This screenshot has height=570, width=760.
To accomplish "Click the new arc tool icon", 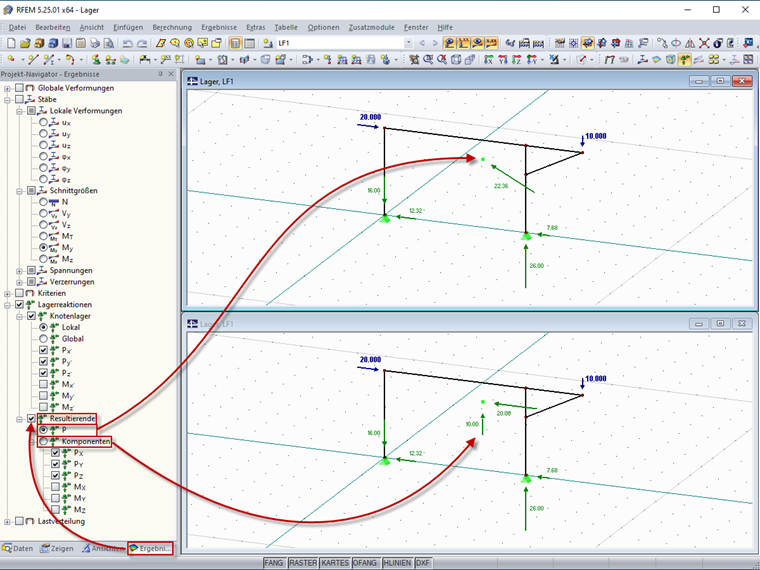I will coord(70,60).
